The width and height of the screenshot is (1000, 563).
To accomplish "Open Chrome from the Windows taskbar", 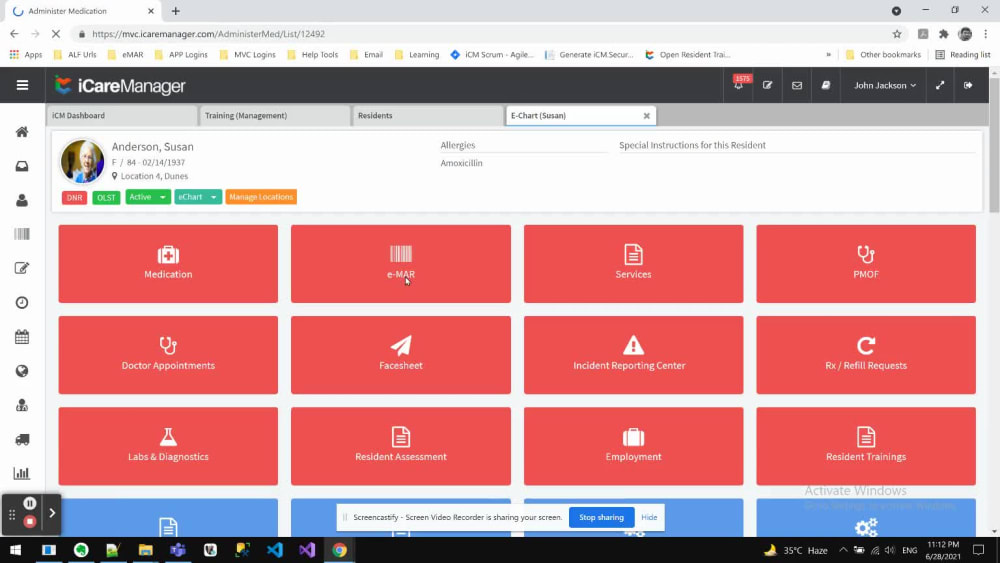I will click(339, 550).
